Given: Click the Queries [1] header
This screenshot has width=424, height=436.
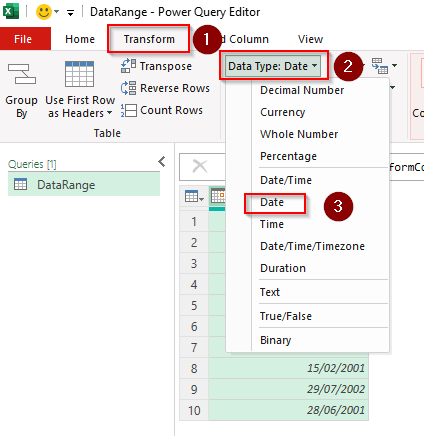Looking at the screenshot, I should 32,164.
